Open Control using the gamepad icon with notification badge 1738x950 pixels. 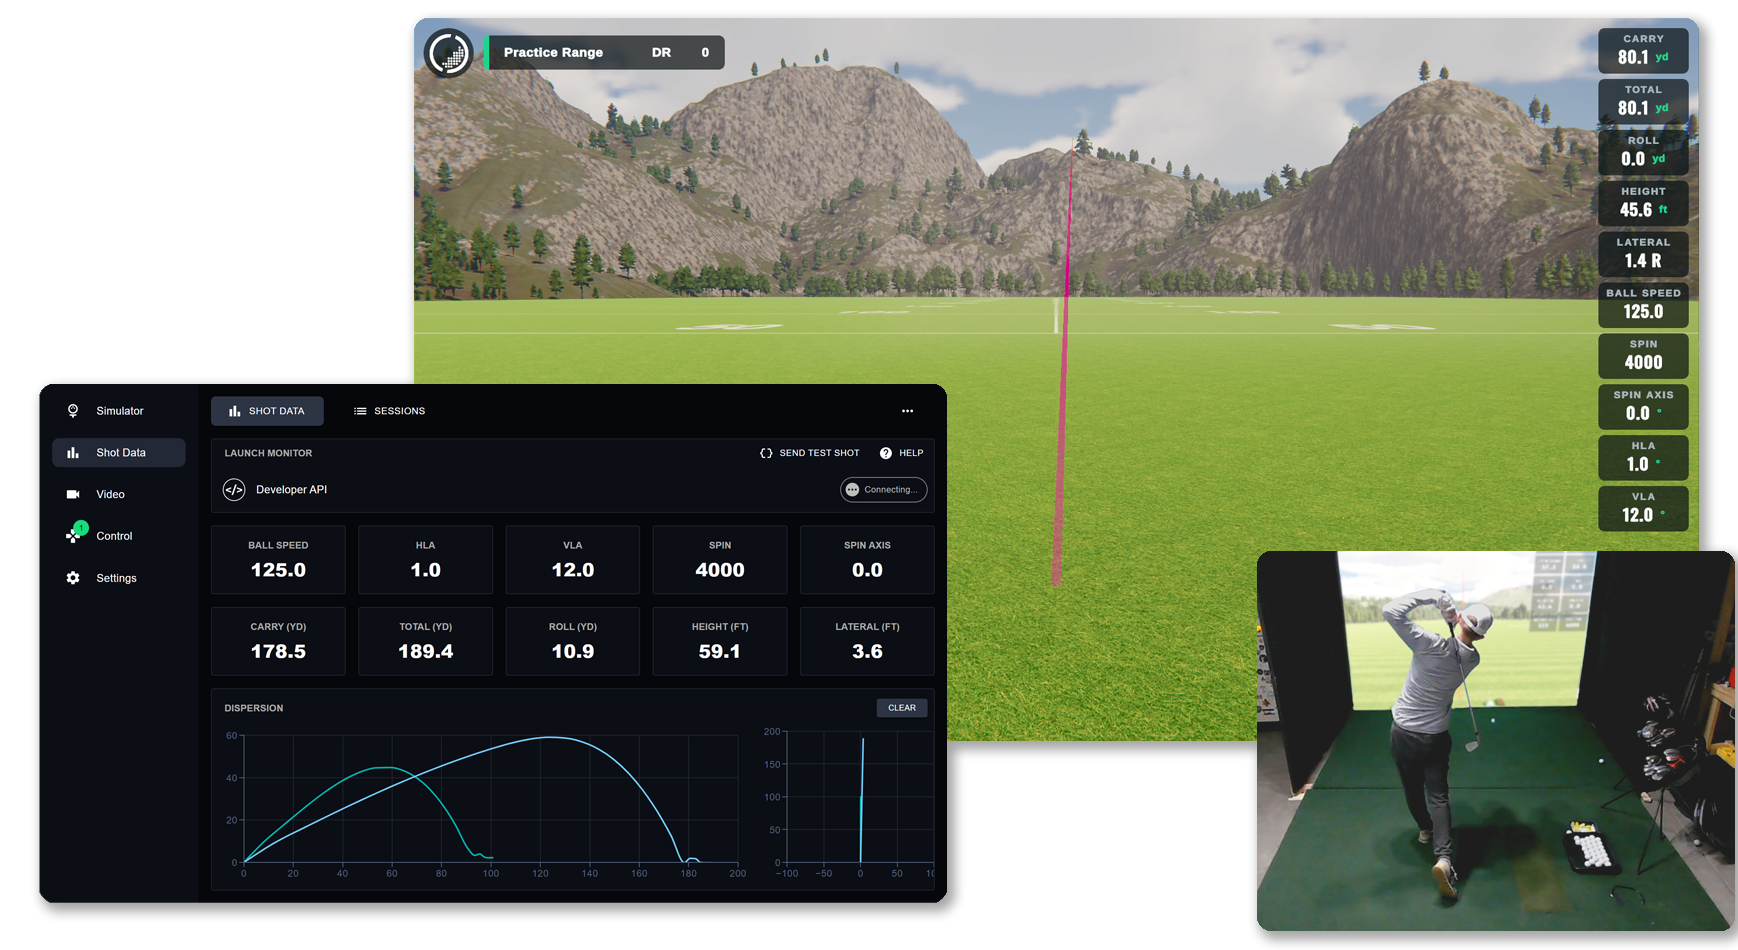[x=72, y=535]
